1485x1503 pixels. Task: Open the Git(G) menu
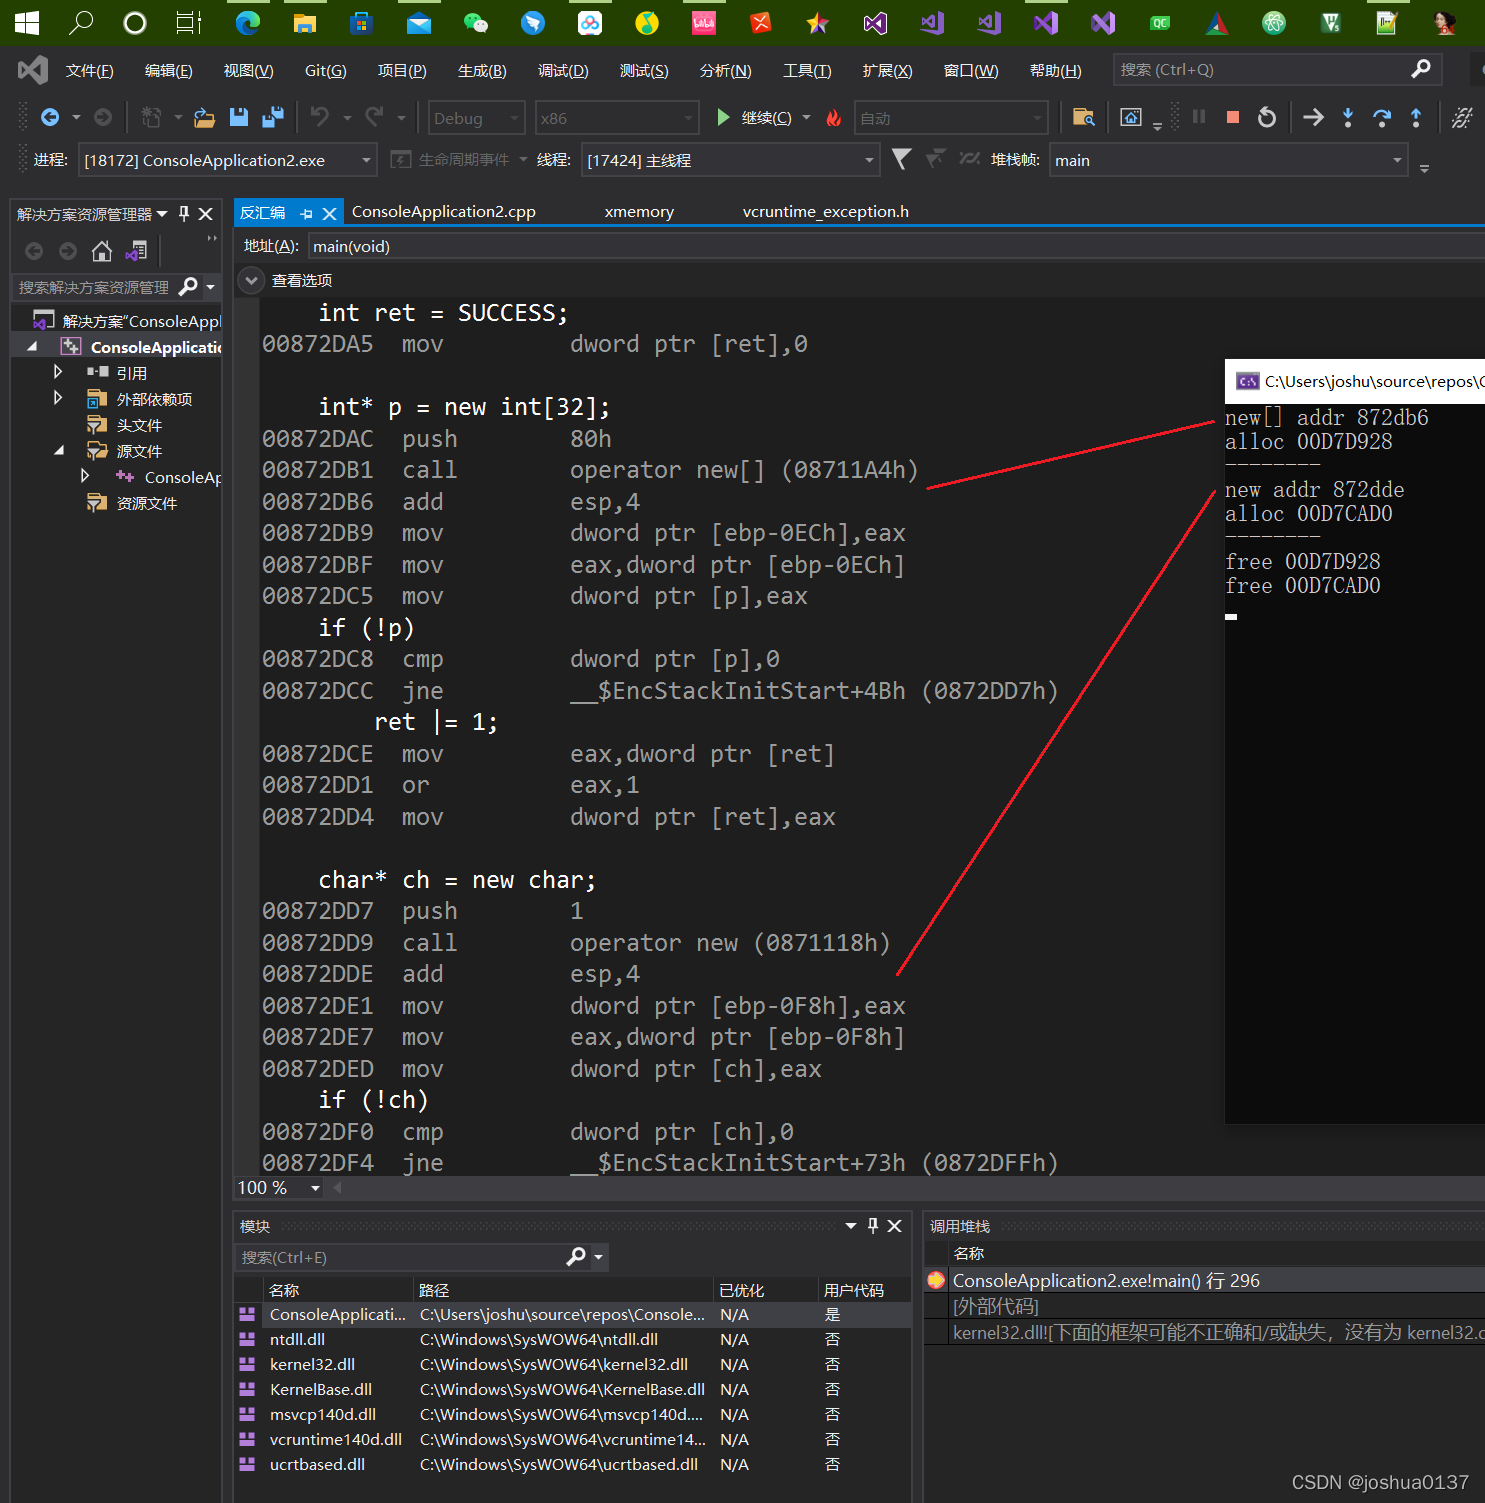(x=325, y=70)
